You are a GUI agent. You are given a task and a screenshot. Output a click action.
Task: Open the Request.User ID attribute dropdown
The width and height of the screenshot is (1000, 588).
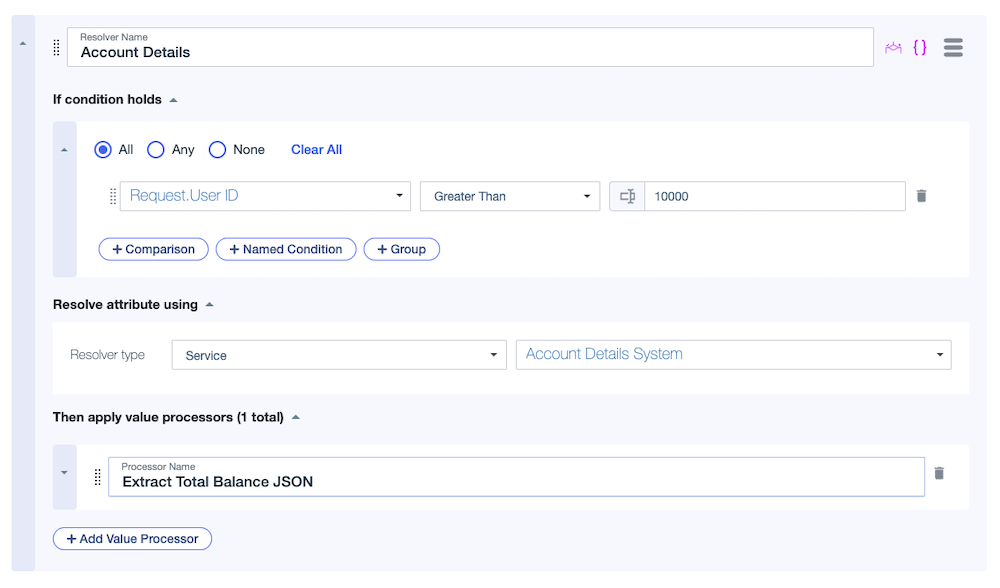(x=265, y=196)
